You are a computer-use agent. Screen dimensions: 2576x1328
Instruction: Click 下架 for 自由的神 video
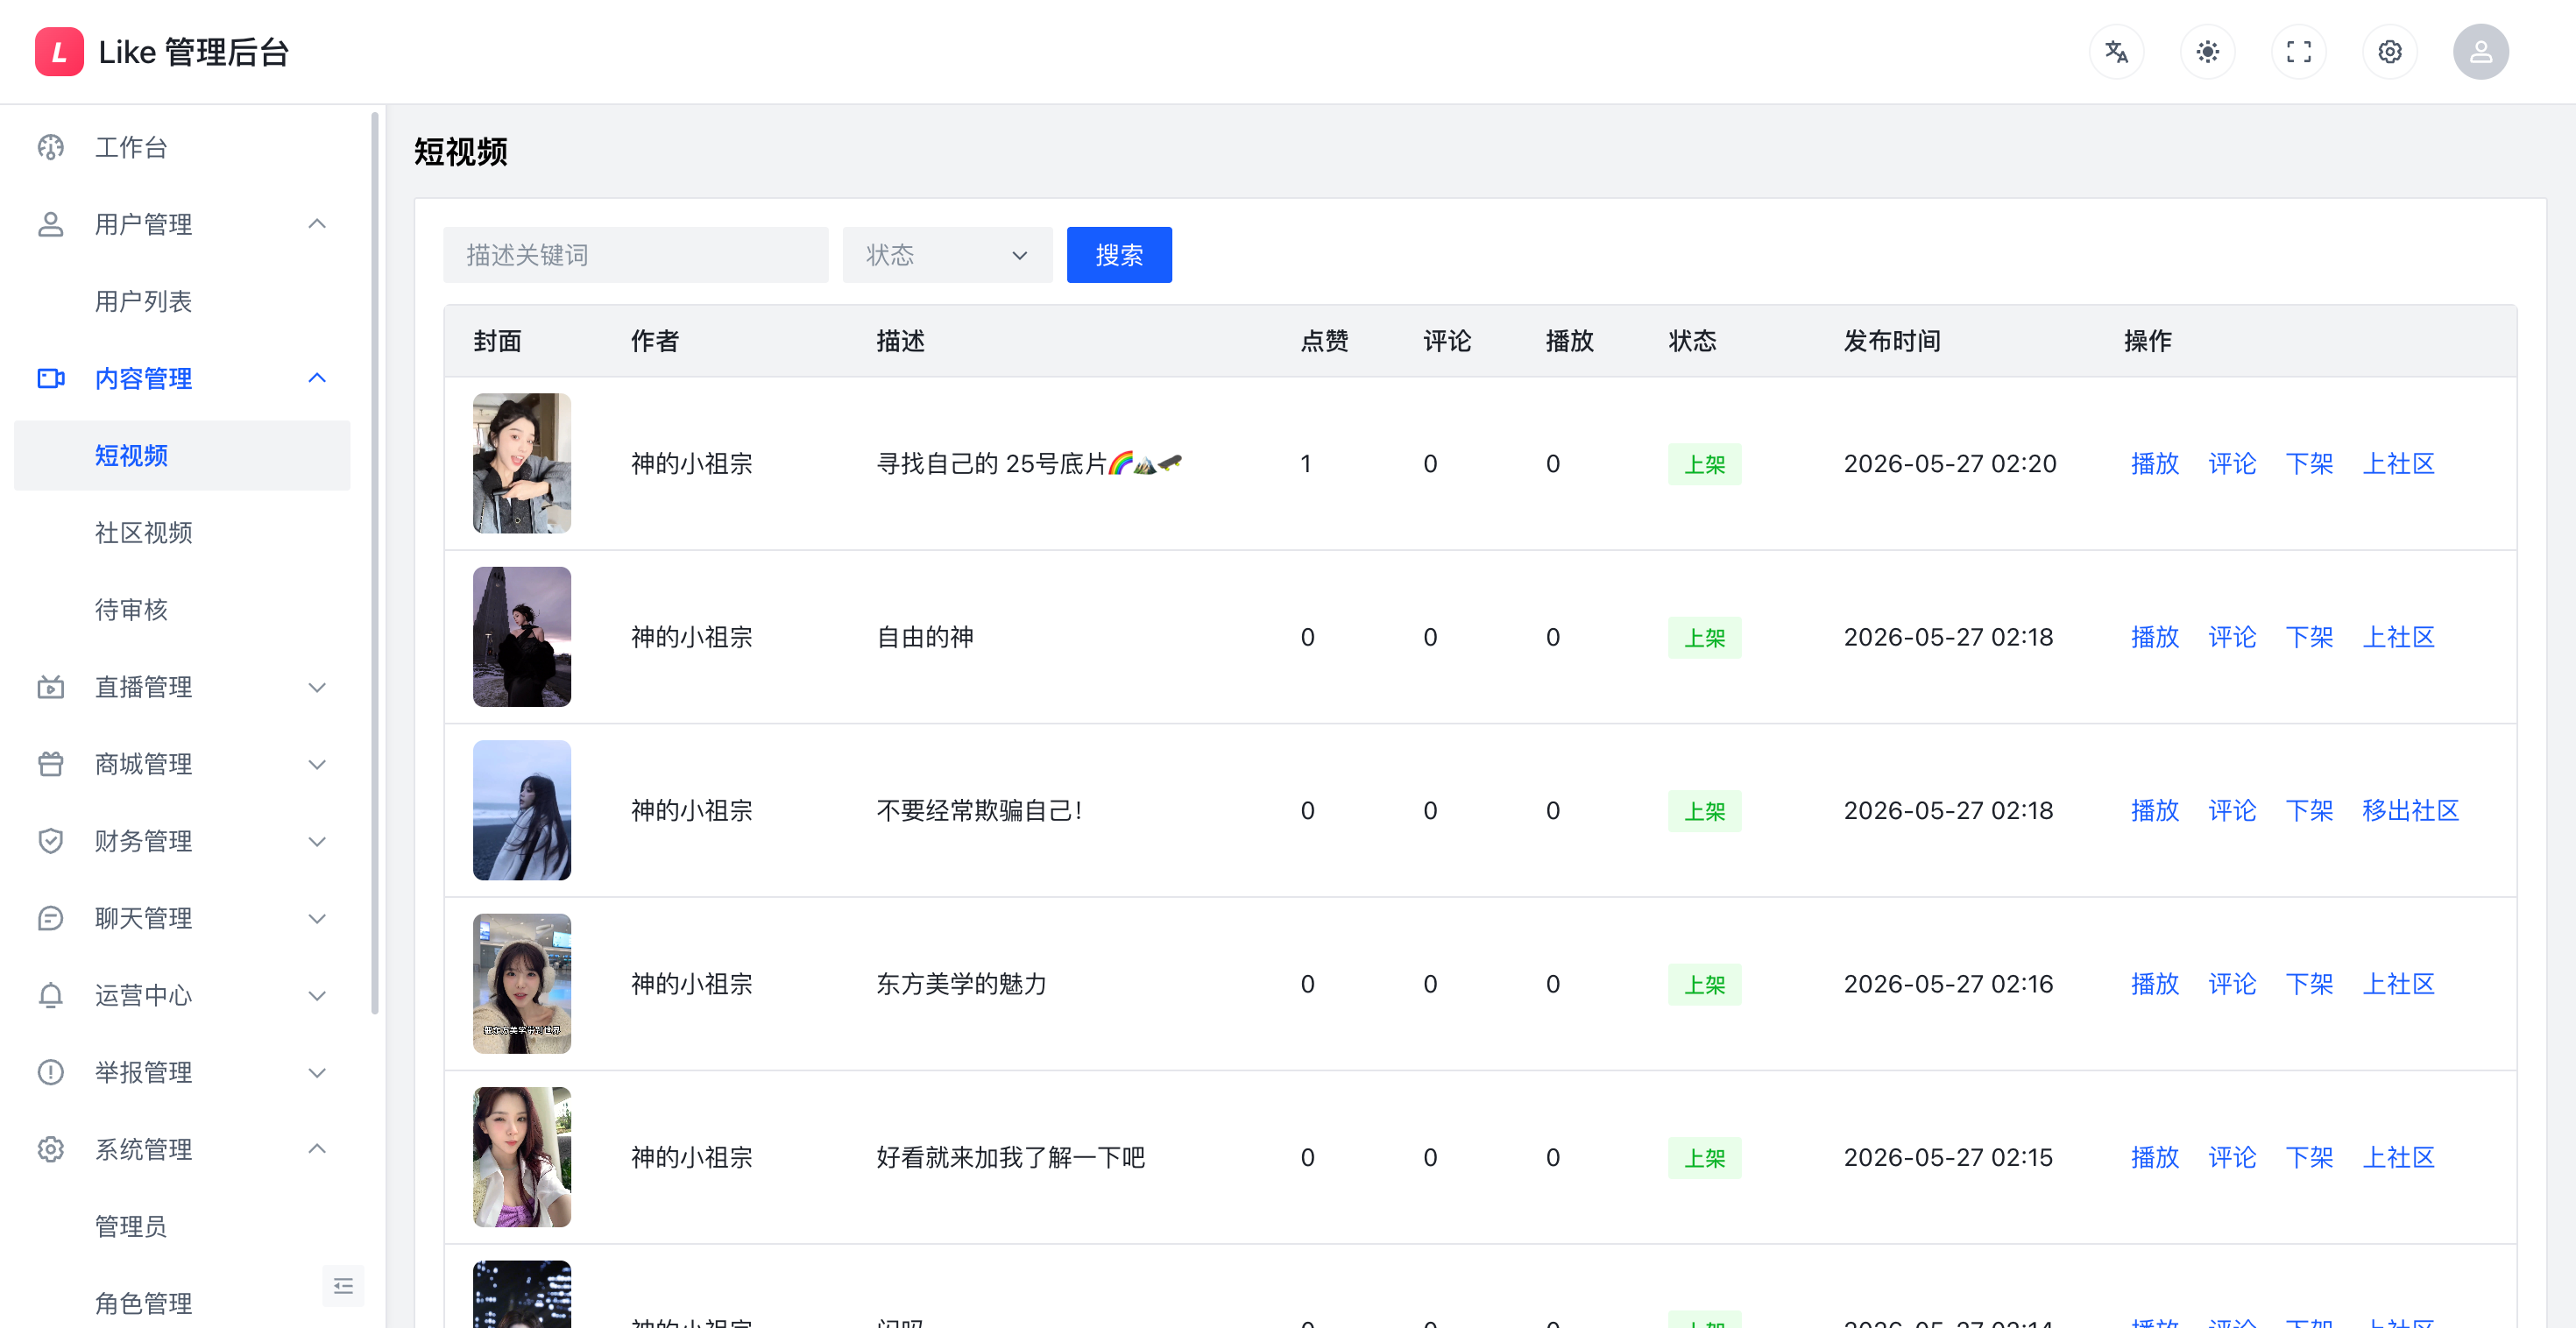click(x=2308, y=637)
